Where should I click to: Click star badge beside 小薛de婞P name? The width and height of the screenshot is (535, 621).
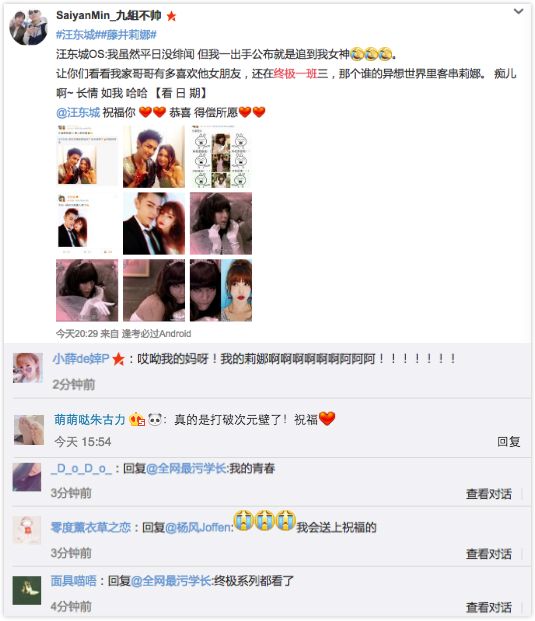point(118,359)
